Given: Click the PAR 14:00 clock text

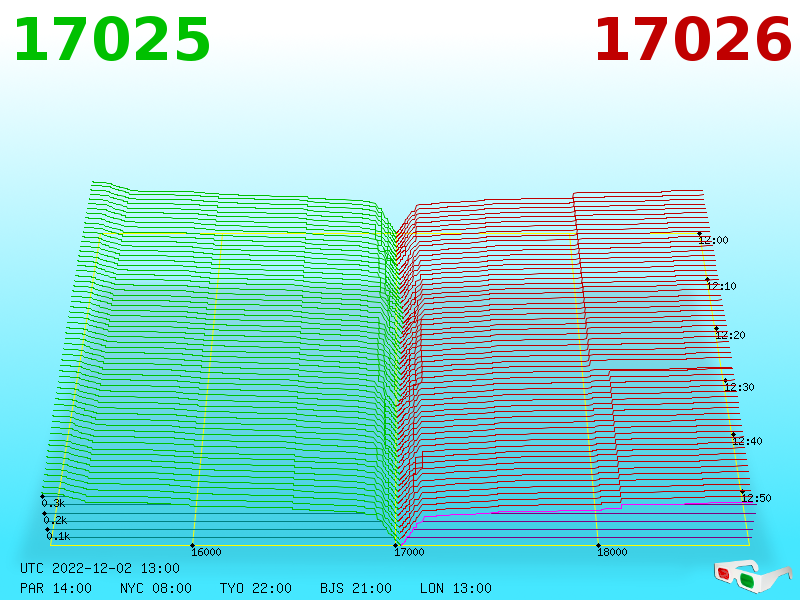Looking at the screenshot, I should point(56,588).
